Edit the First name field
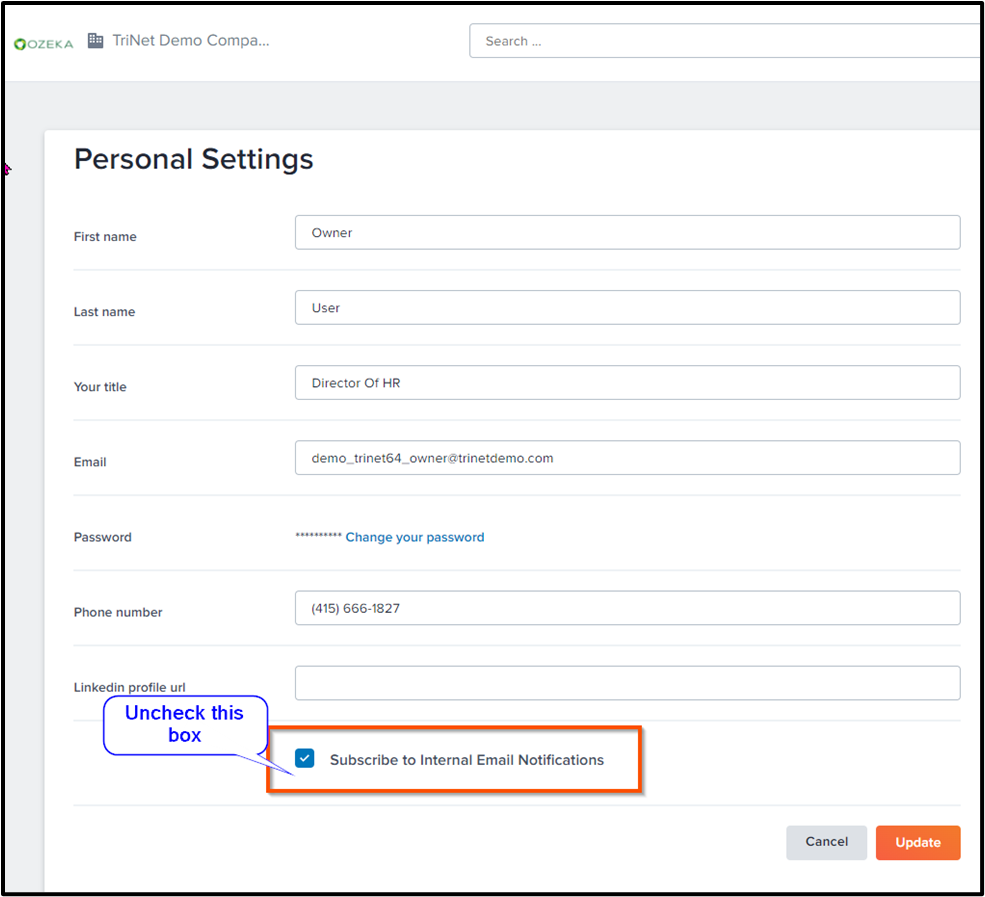The image size is (985, 897). pos(628,232)
